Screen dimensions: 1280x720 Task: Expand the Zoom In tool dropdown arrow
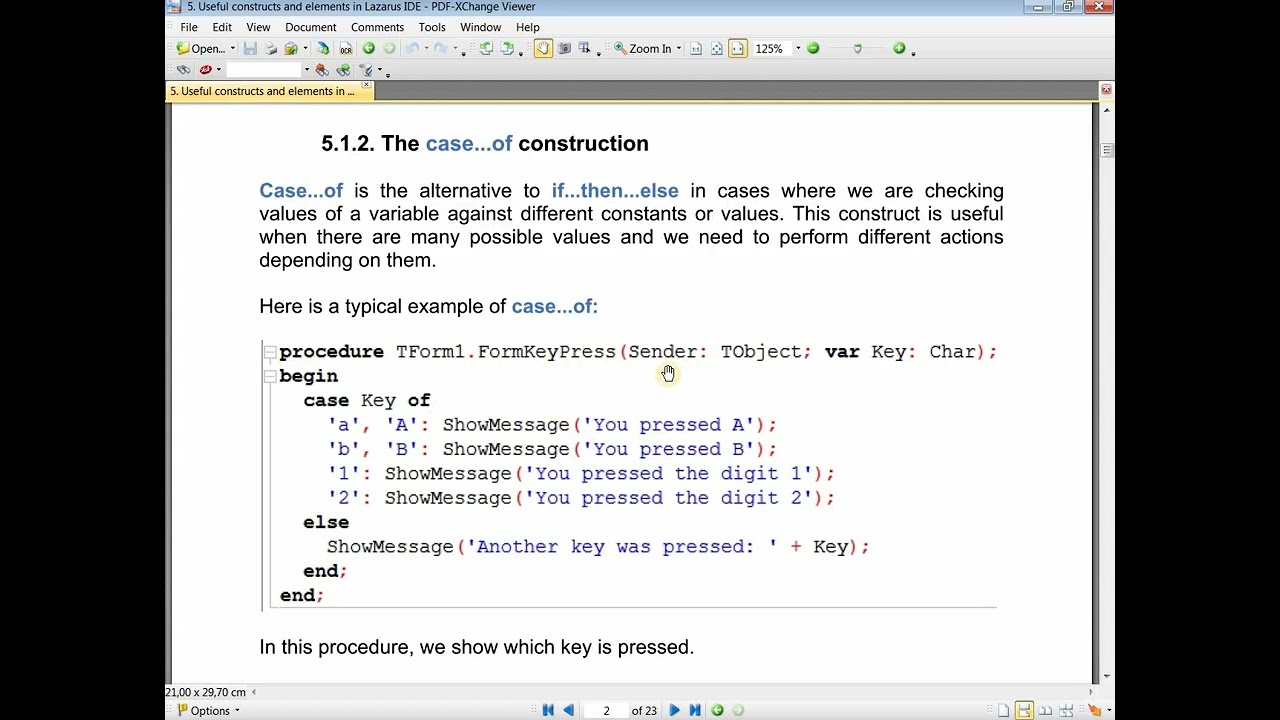(x=679, y=48)
